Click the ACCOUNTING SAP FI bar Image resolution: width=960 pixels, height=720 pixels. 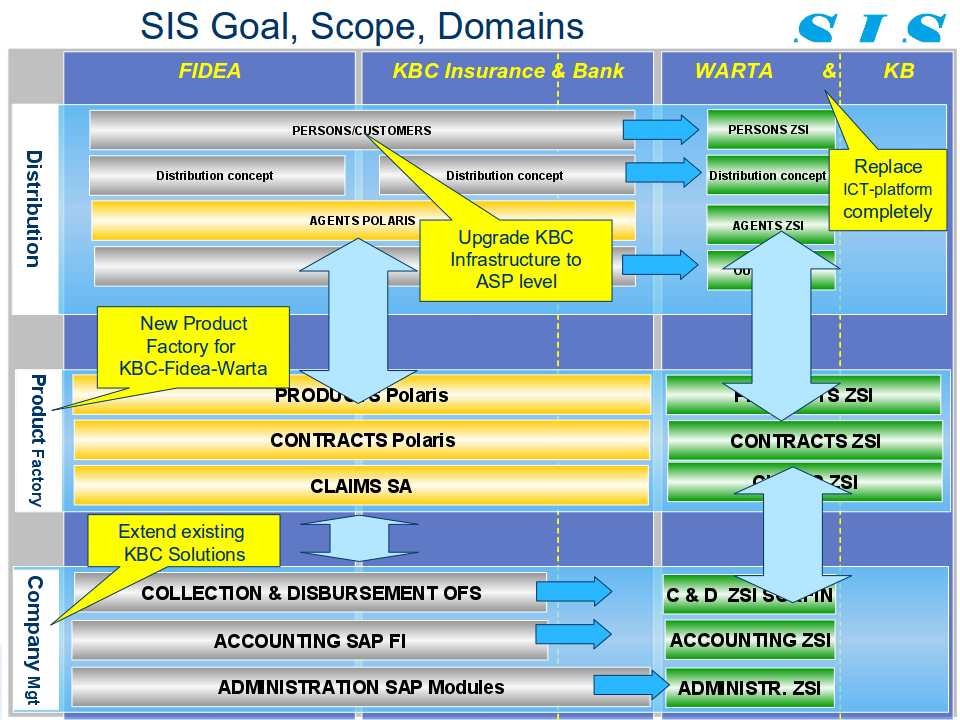tap(309, 640)
